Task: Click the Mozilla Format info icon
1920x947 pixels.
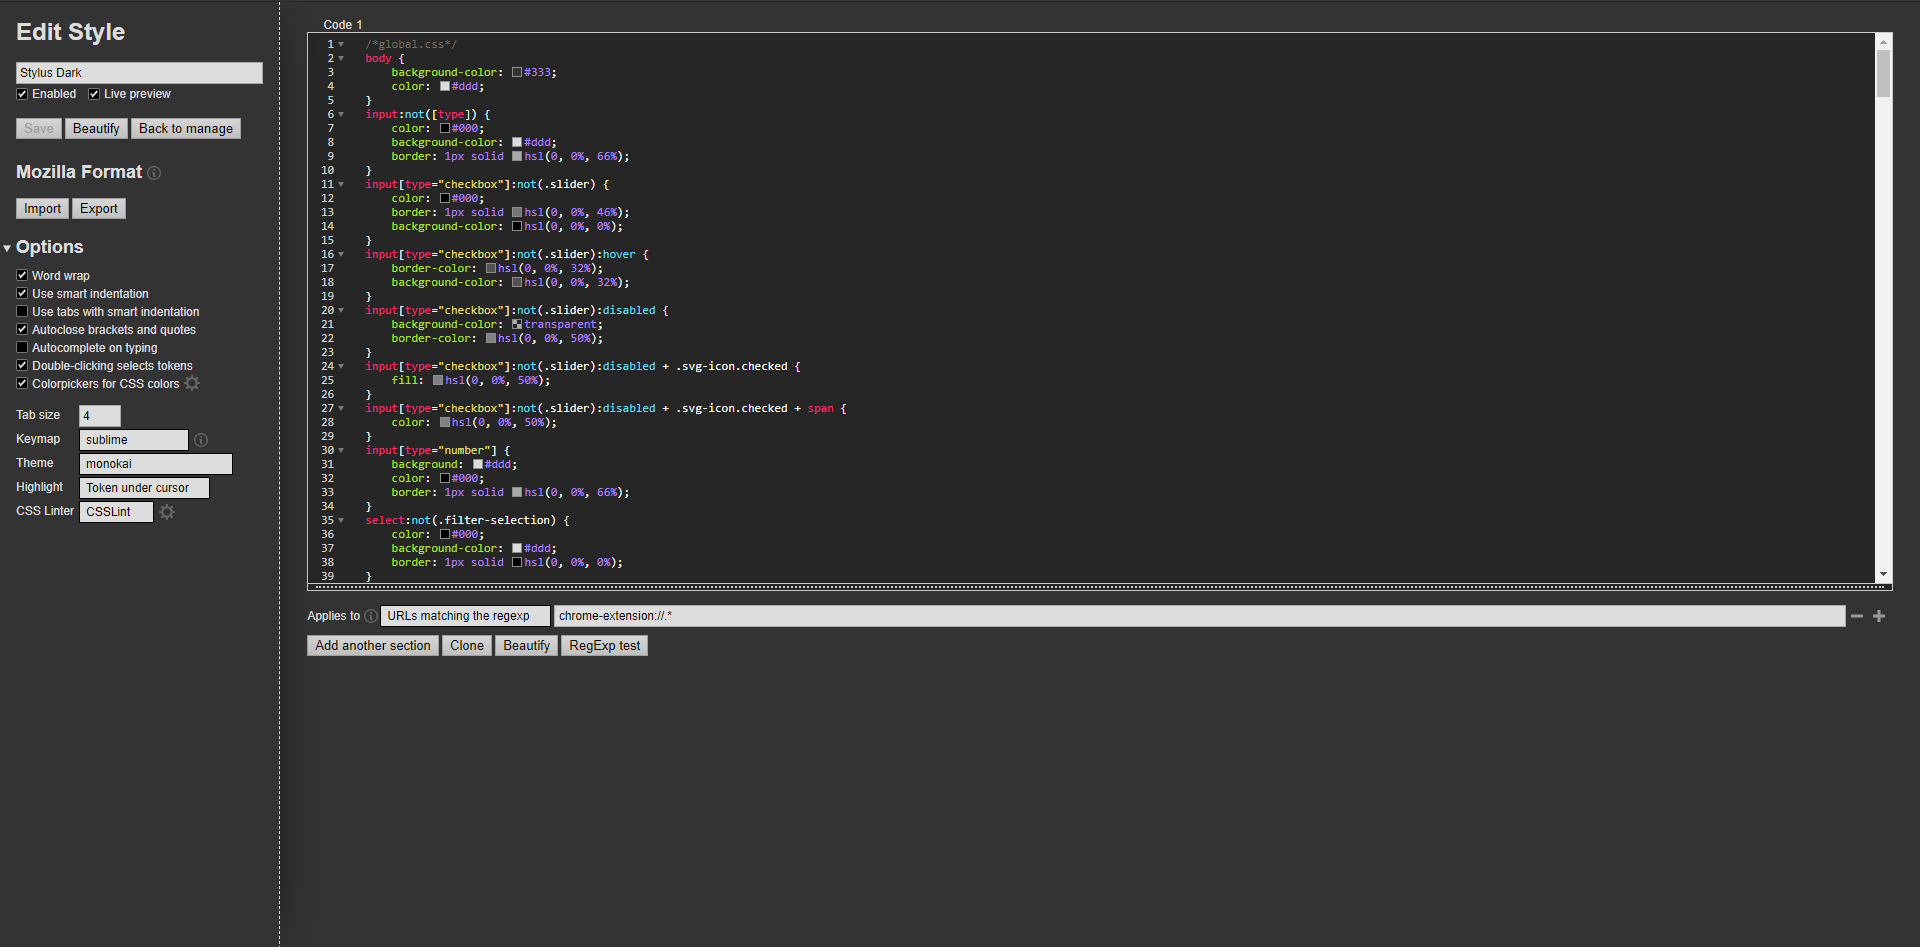Action: [x=154, y=173]
